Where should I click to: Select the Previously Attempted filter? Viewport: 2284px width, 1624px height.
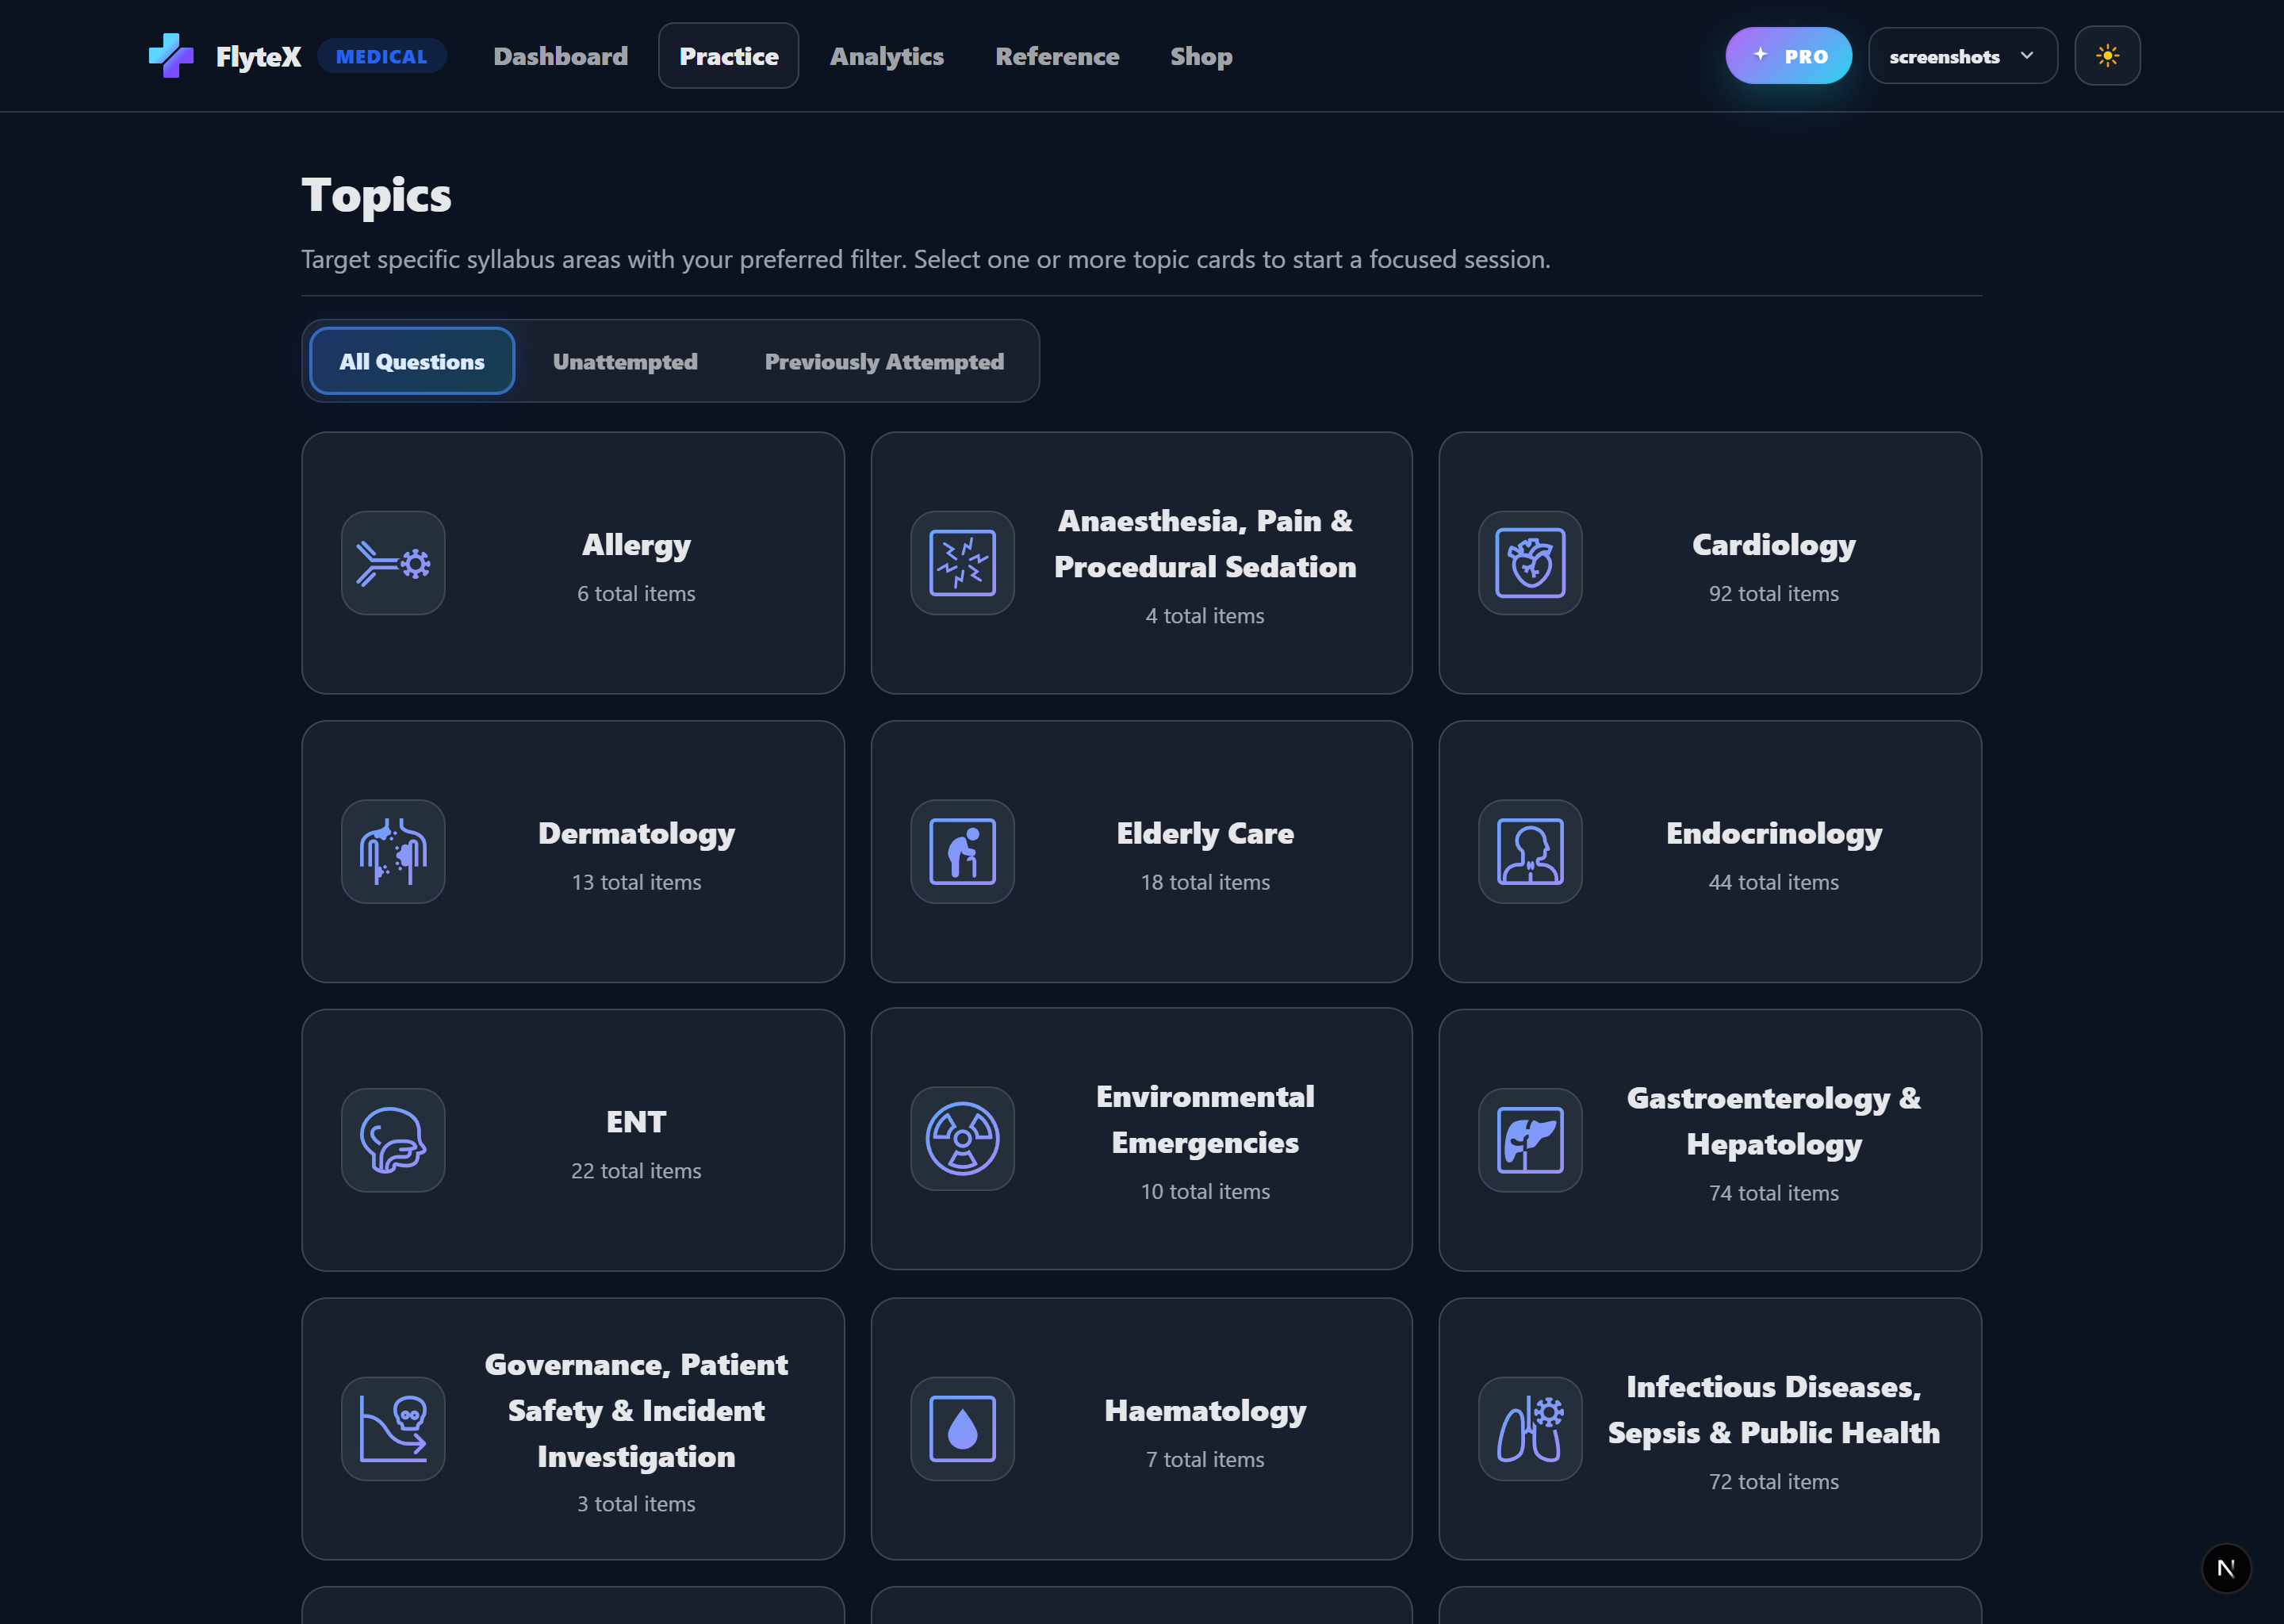[x=884, y=361]
